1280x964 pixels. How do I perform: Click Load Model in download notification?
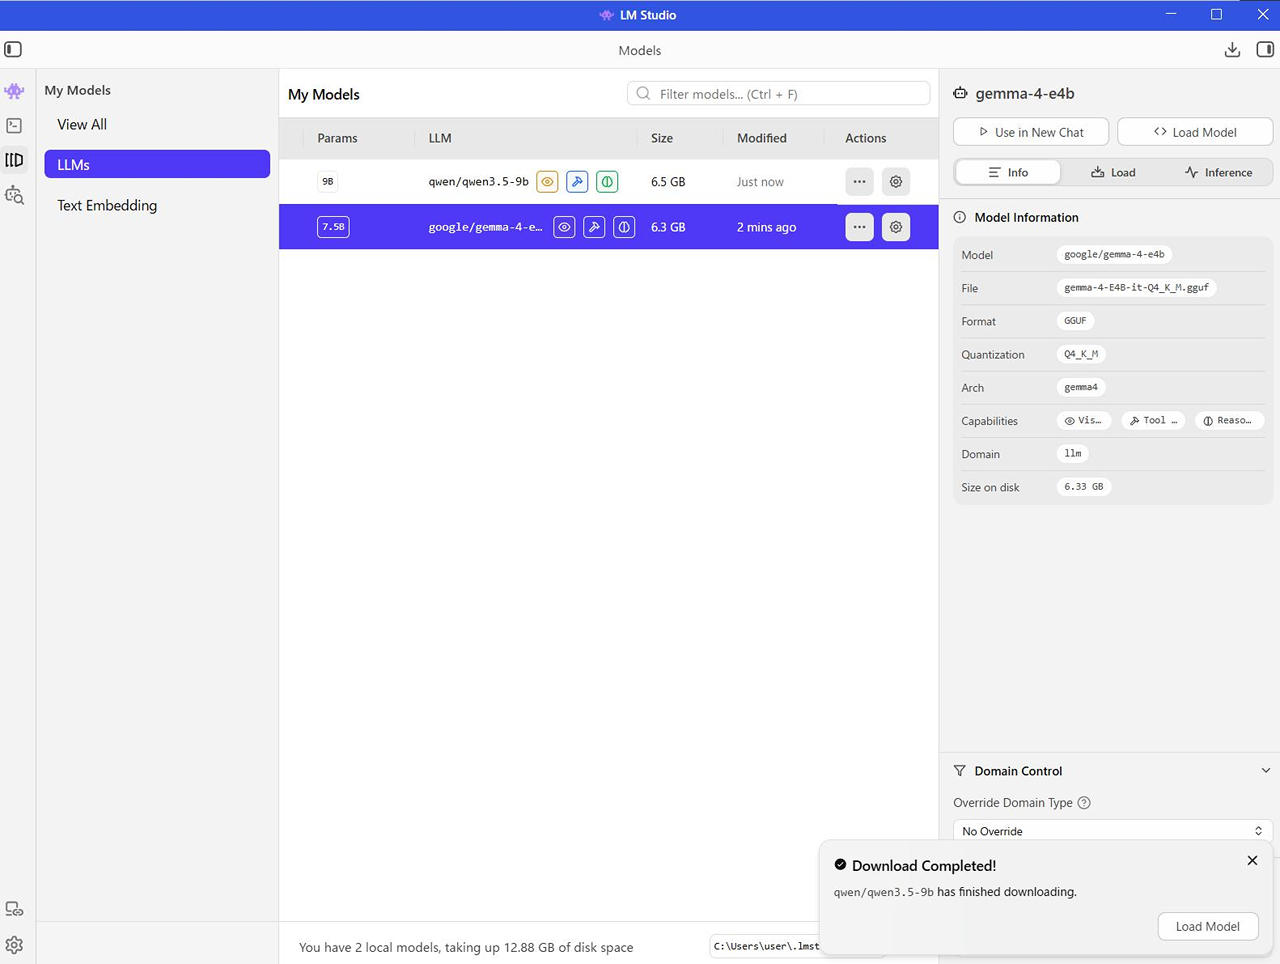pos(1207,926)
